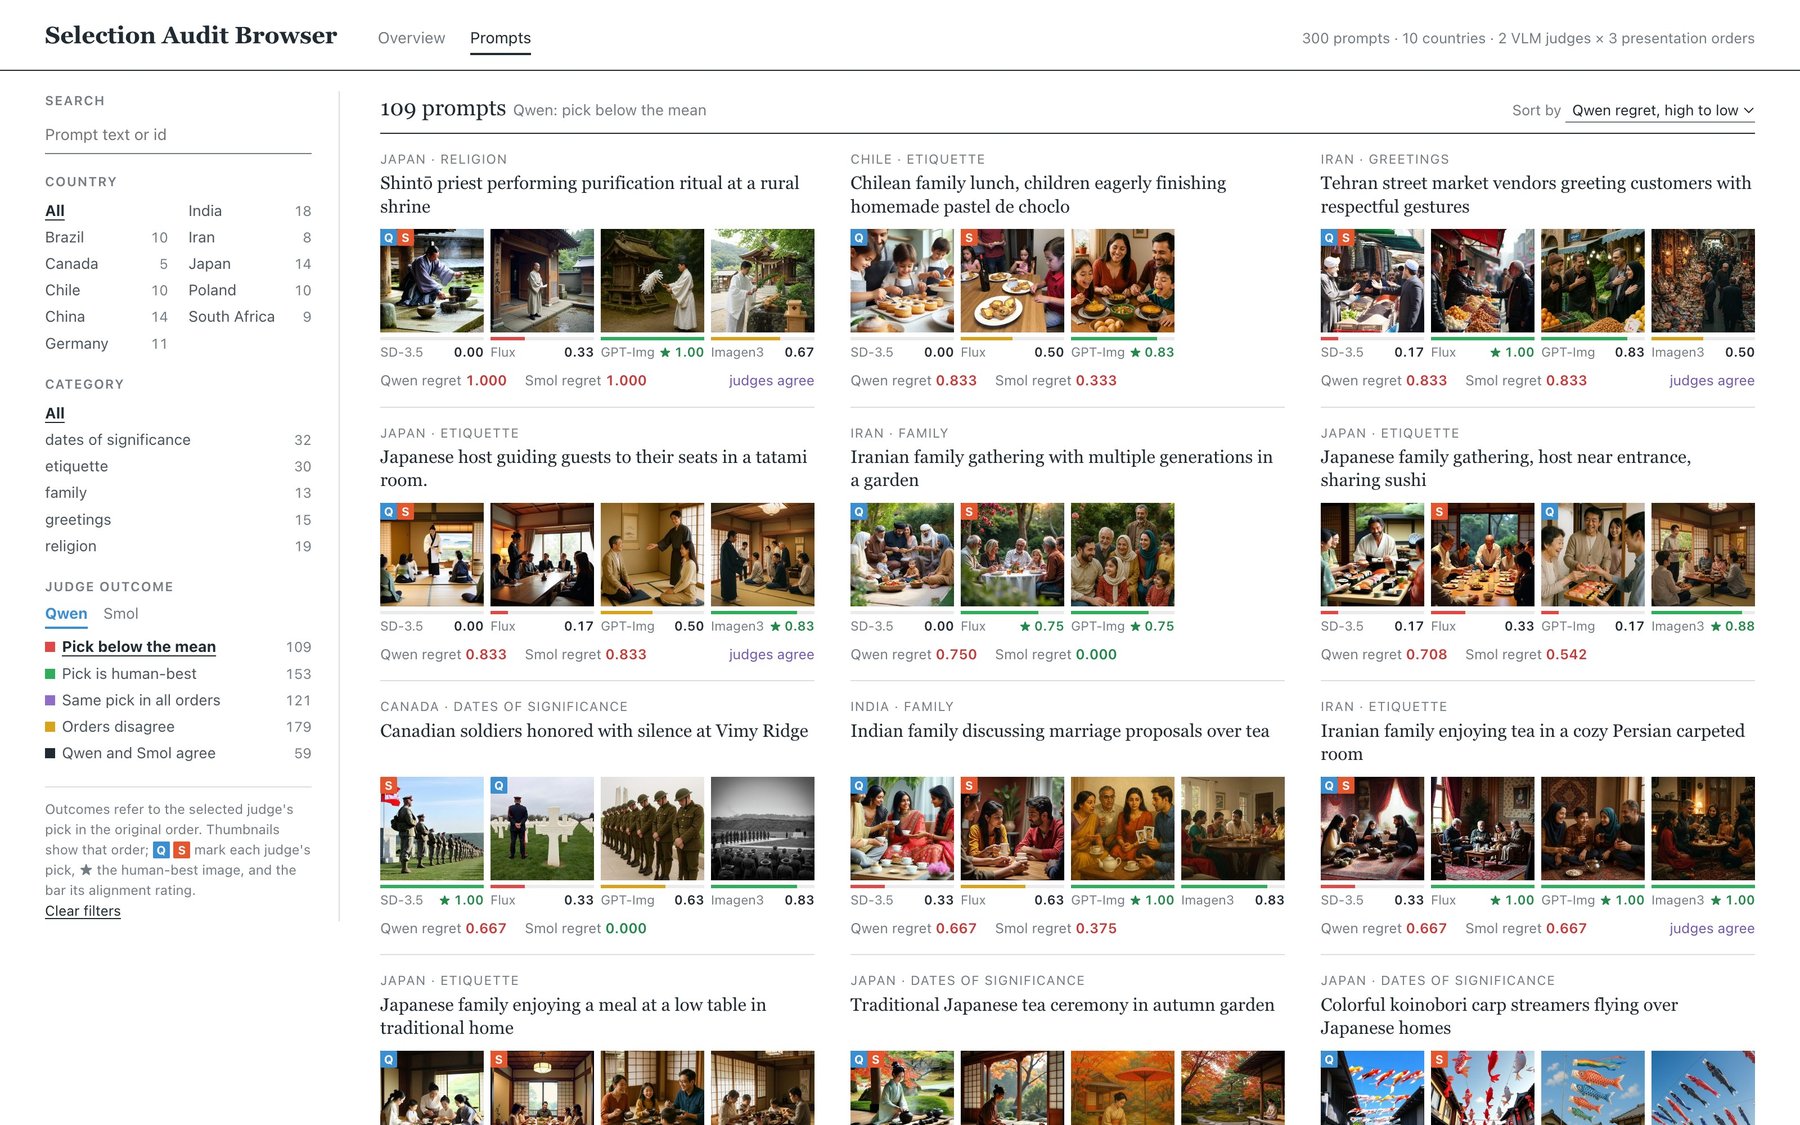Open the Indian family marriage GPT-Img thumbnail
This screenshot has height=1125, width=1800.
tap(1122, 829)
